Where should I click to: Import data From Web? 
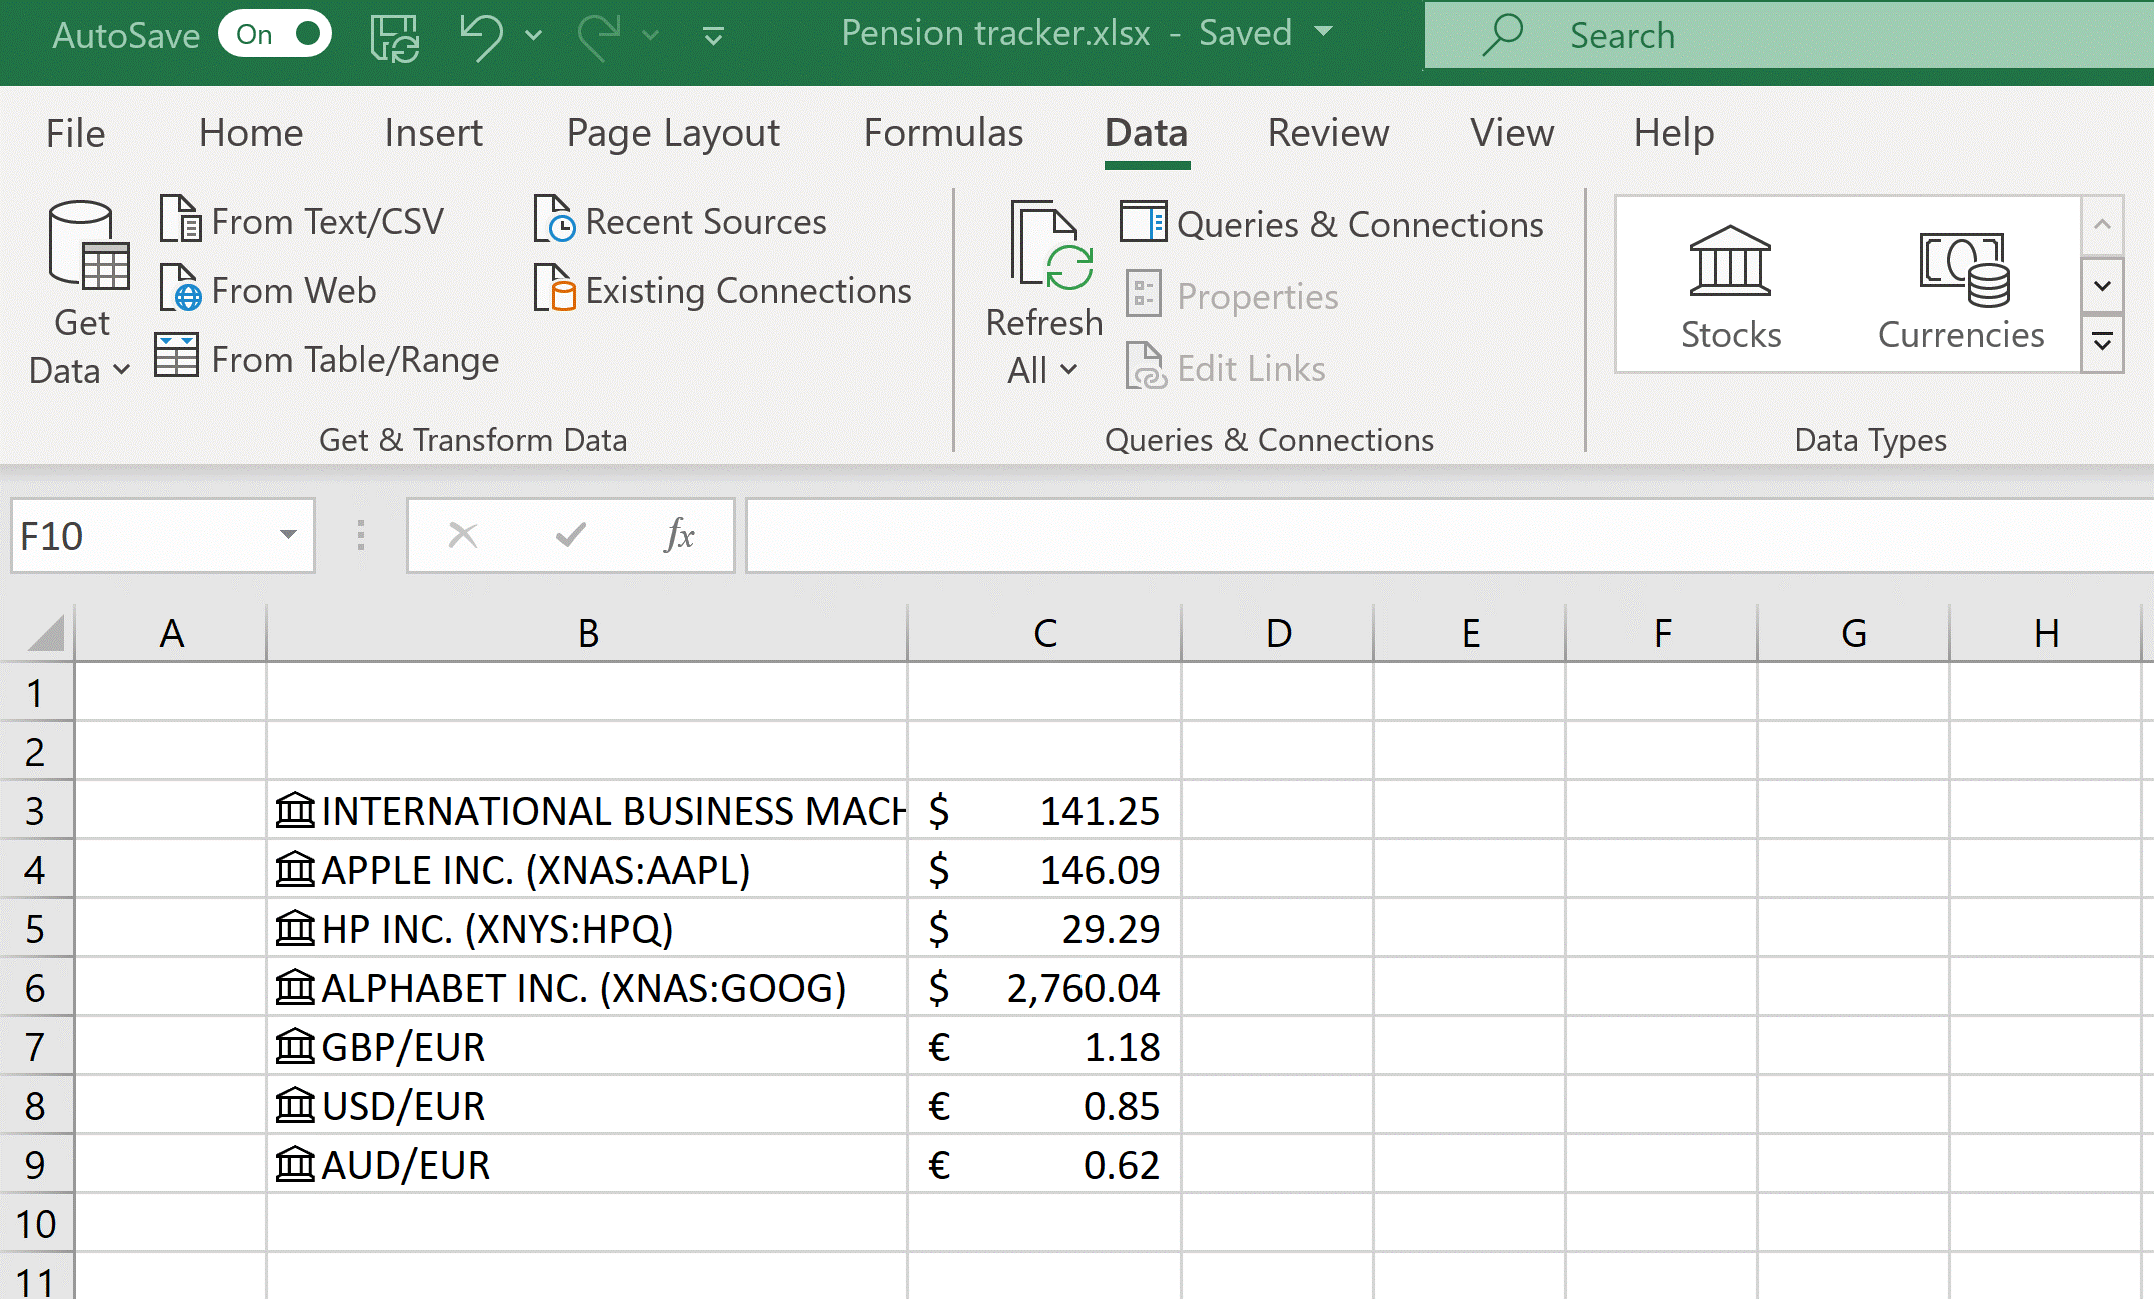[x=268, y=290]
